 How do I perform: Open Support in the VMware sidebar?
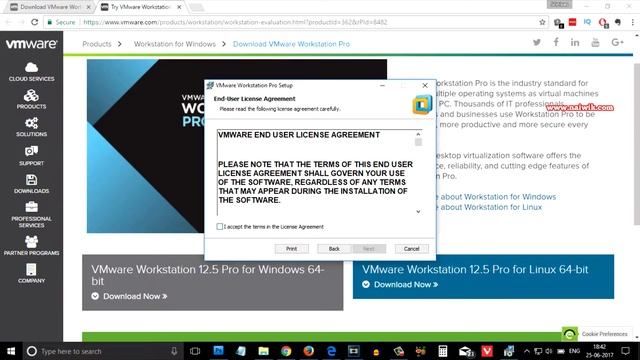pos(31,156)
